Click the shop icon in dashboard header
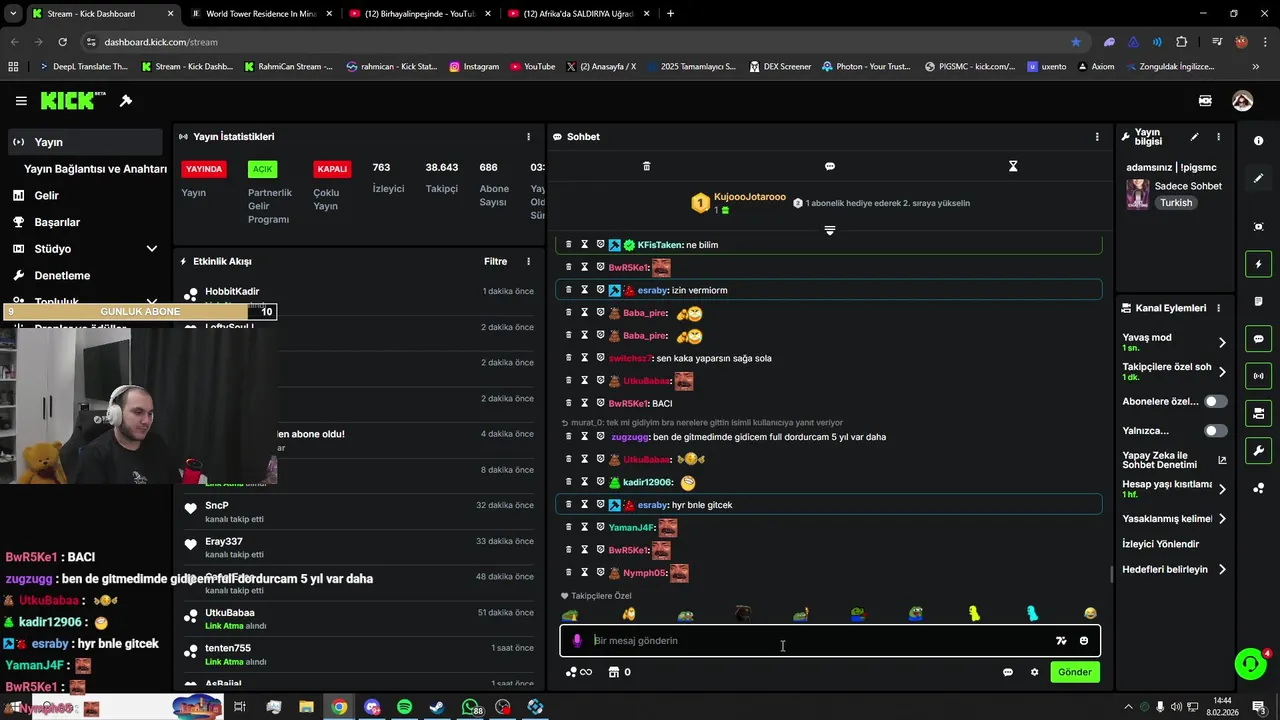1280x720 pixels. [1205, 101]
